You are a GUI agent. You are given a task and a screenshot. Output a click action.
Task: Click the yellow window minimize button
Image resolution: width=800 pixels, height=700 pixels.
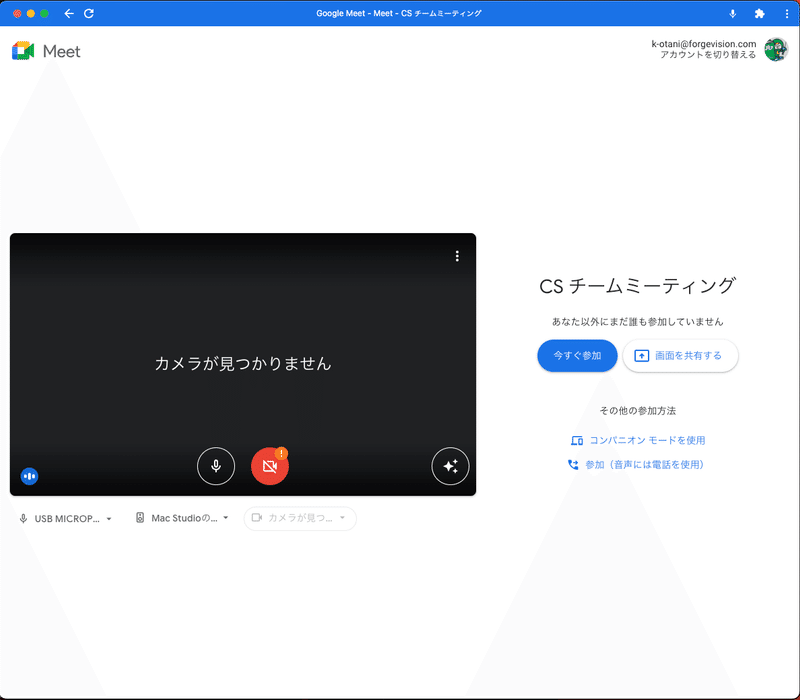click(x=31, y=14)
